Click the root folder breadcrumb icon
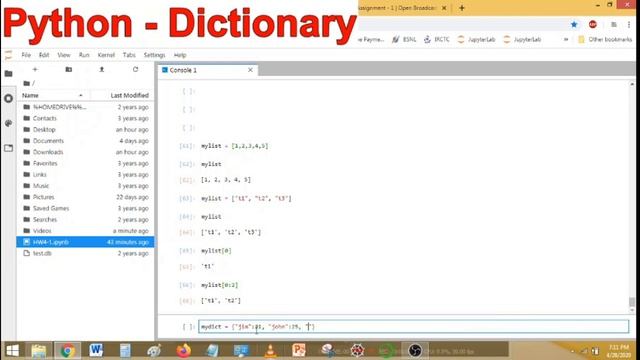The width and height of the screenshot is (640, 360). click(x=27, y=83)
